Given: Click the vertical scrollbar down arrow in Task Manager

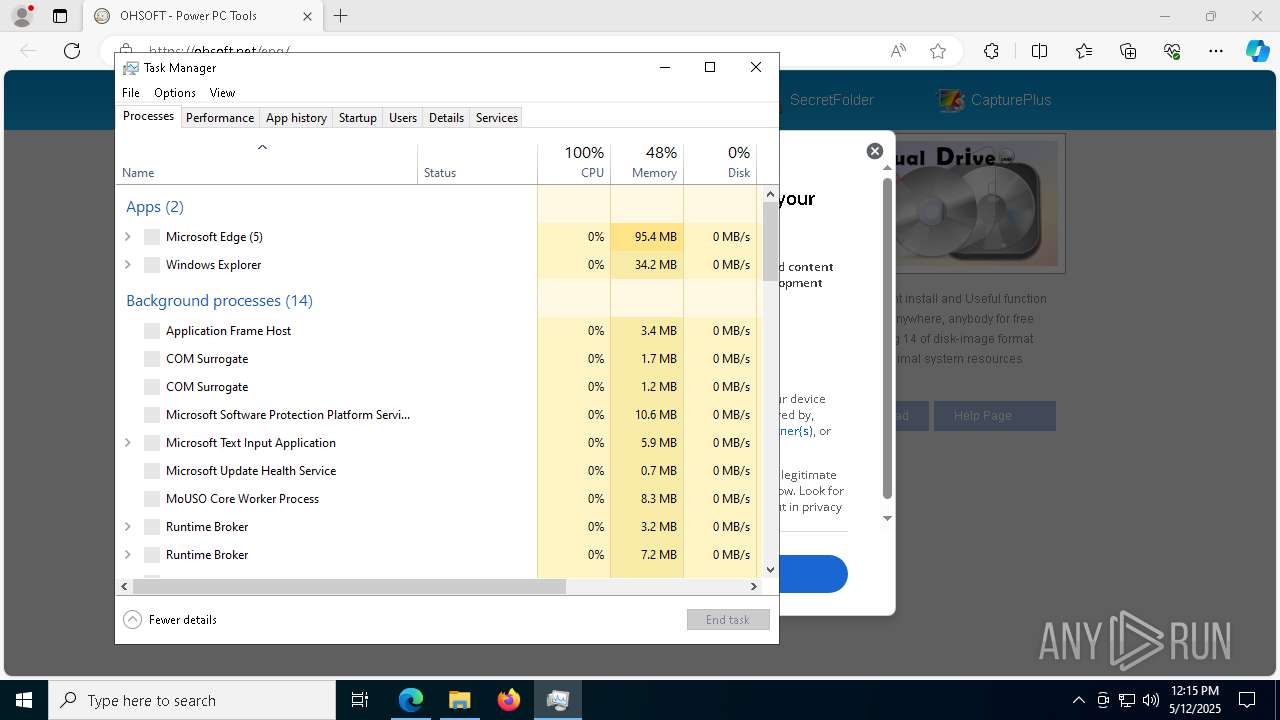Looking at the screenshot, I should [770, 570].
